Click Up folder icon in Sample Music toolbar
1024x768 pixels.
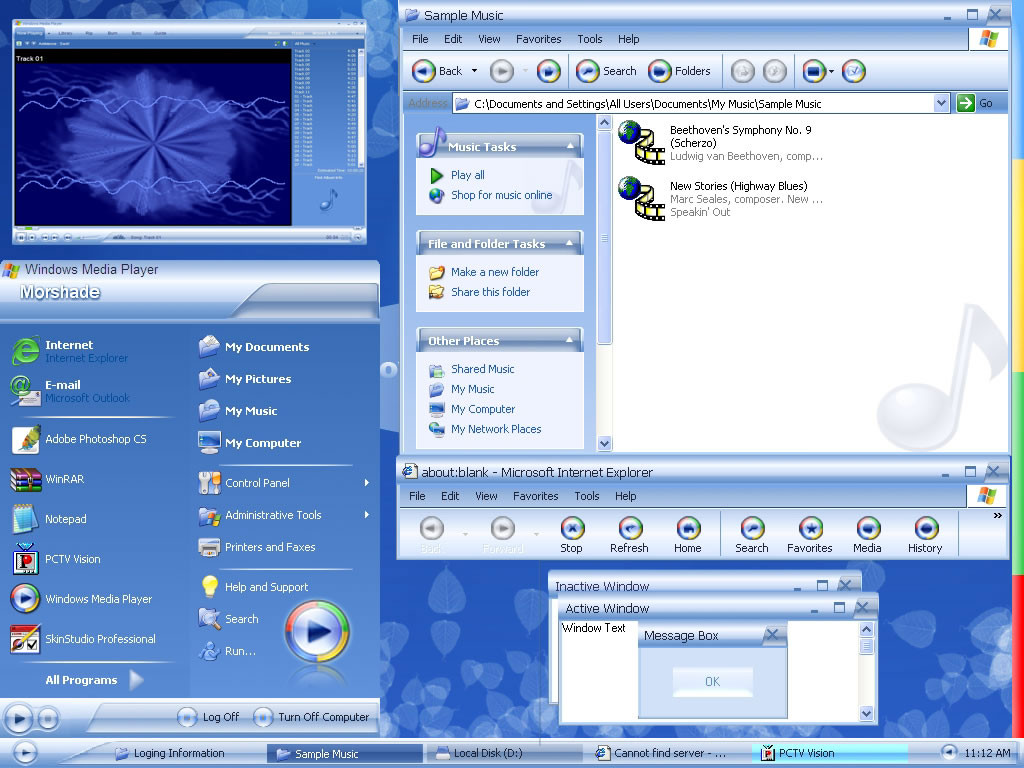click(x=549, y=71)
